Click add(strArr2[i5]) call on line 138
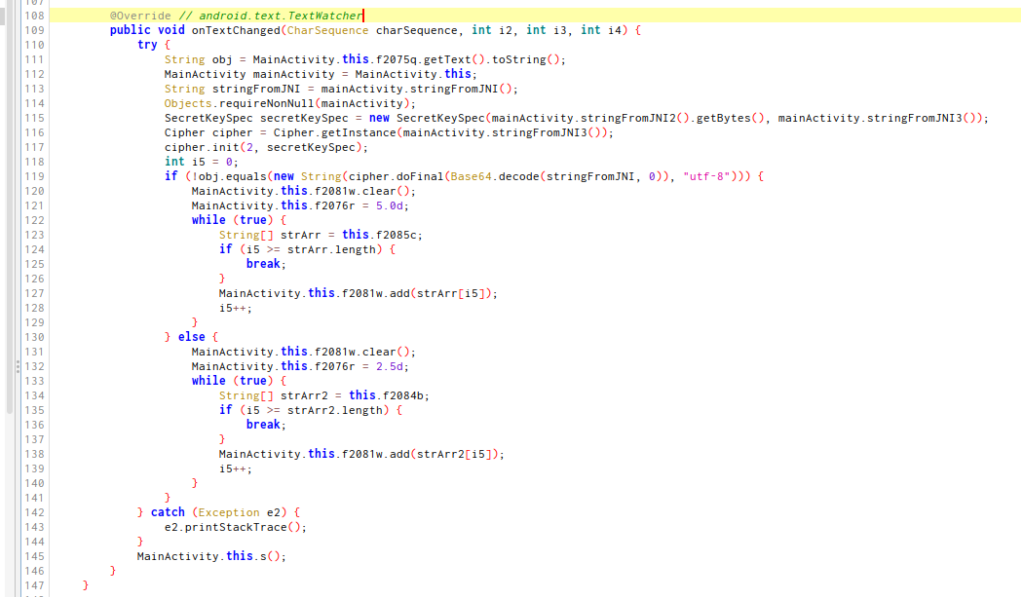The width and height of the screenshot is (1021, 597). 444,454
